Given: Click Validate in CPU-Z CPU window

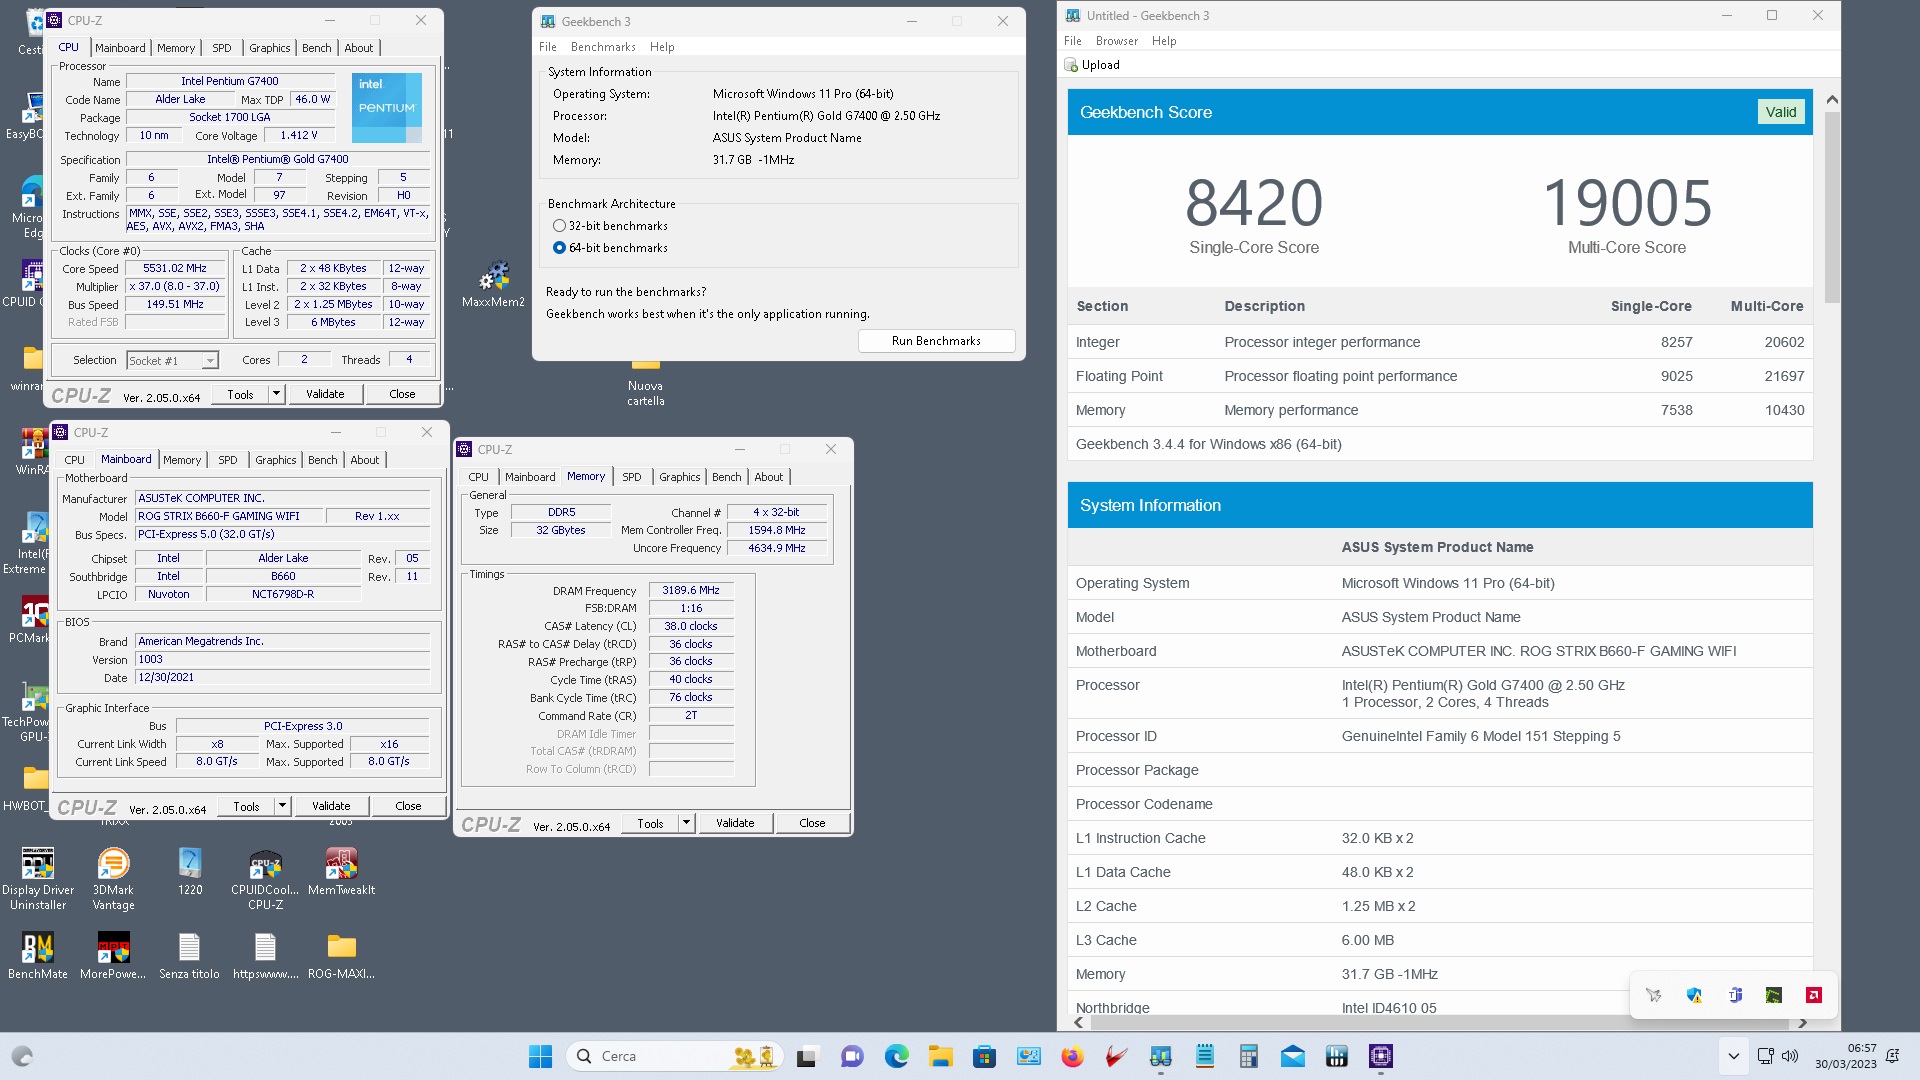Looking at the screenshot, I should (x=325, y=394).
